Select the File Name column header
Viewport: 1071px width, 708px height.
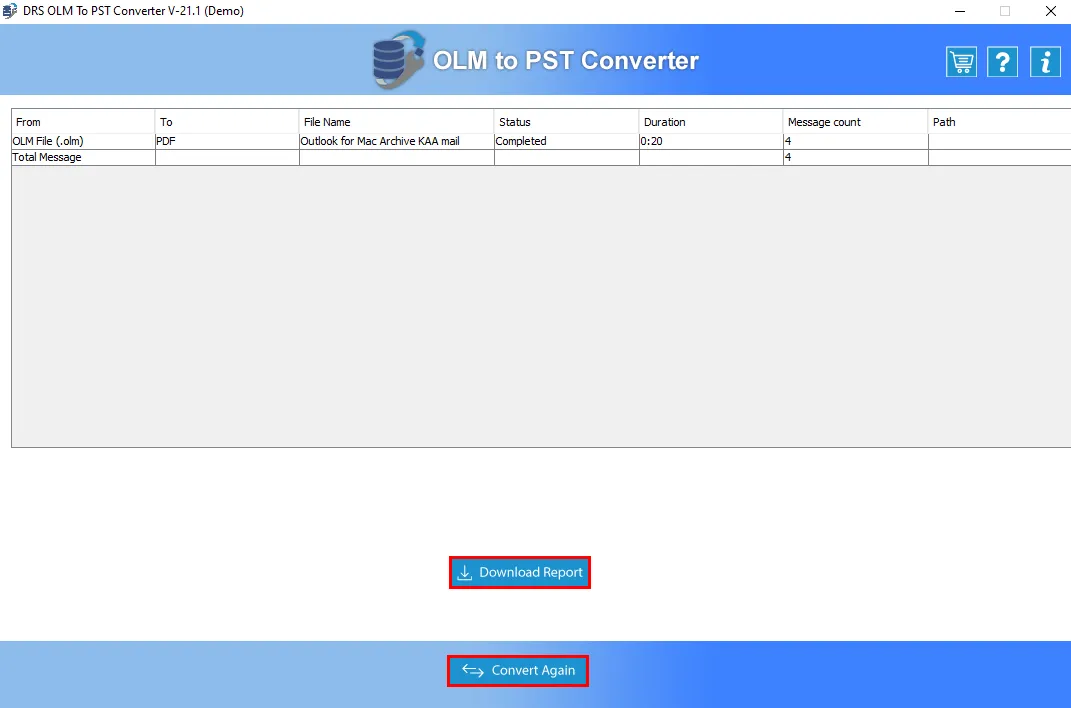click(x=396, y=122)
